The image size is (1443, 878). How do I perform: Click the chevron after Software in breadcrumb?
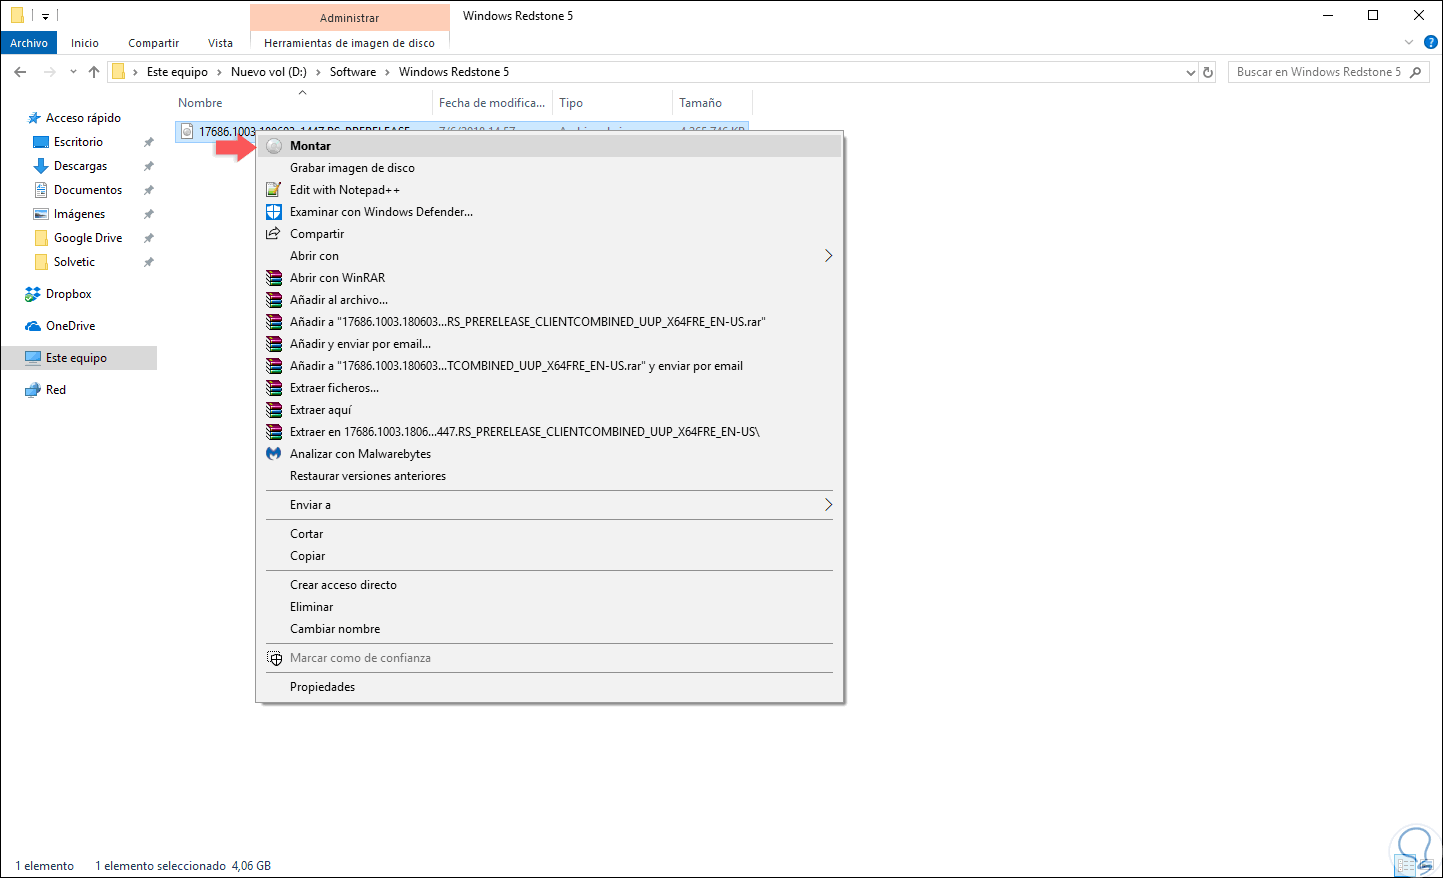(x=387, y=72)
